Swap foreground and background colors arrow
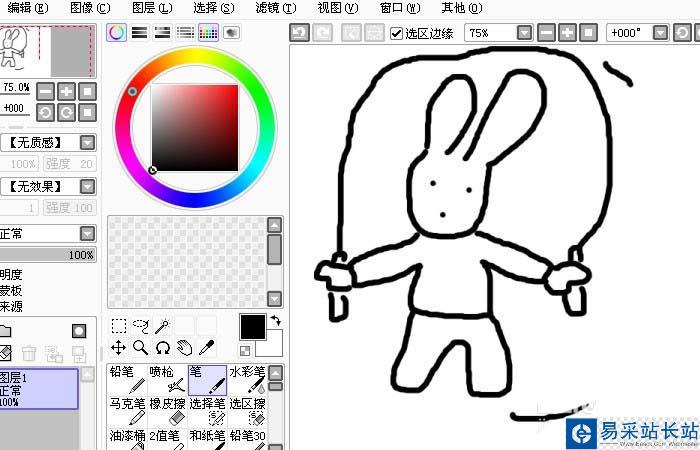 [276, 320]
